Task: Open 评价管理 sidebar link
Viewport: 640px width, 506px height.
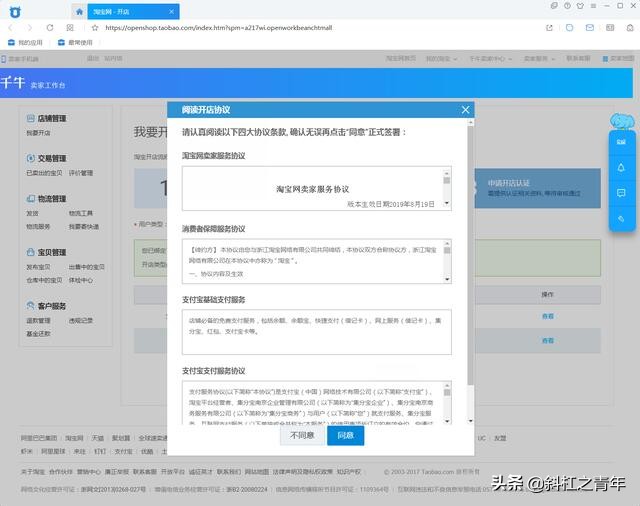Action: click(x=81, y=173)
